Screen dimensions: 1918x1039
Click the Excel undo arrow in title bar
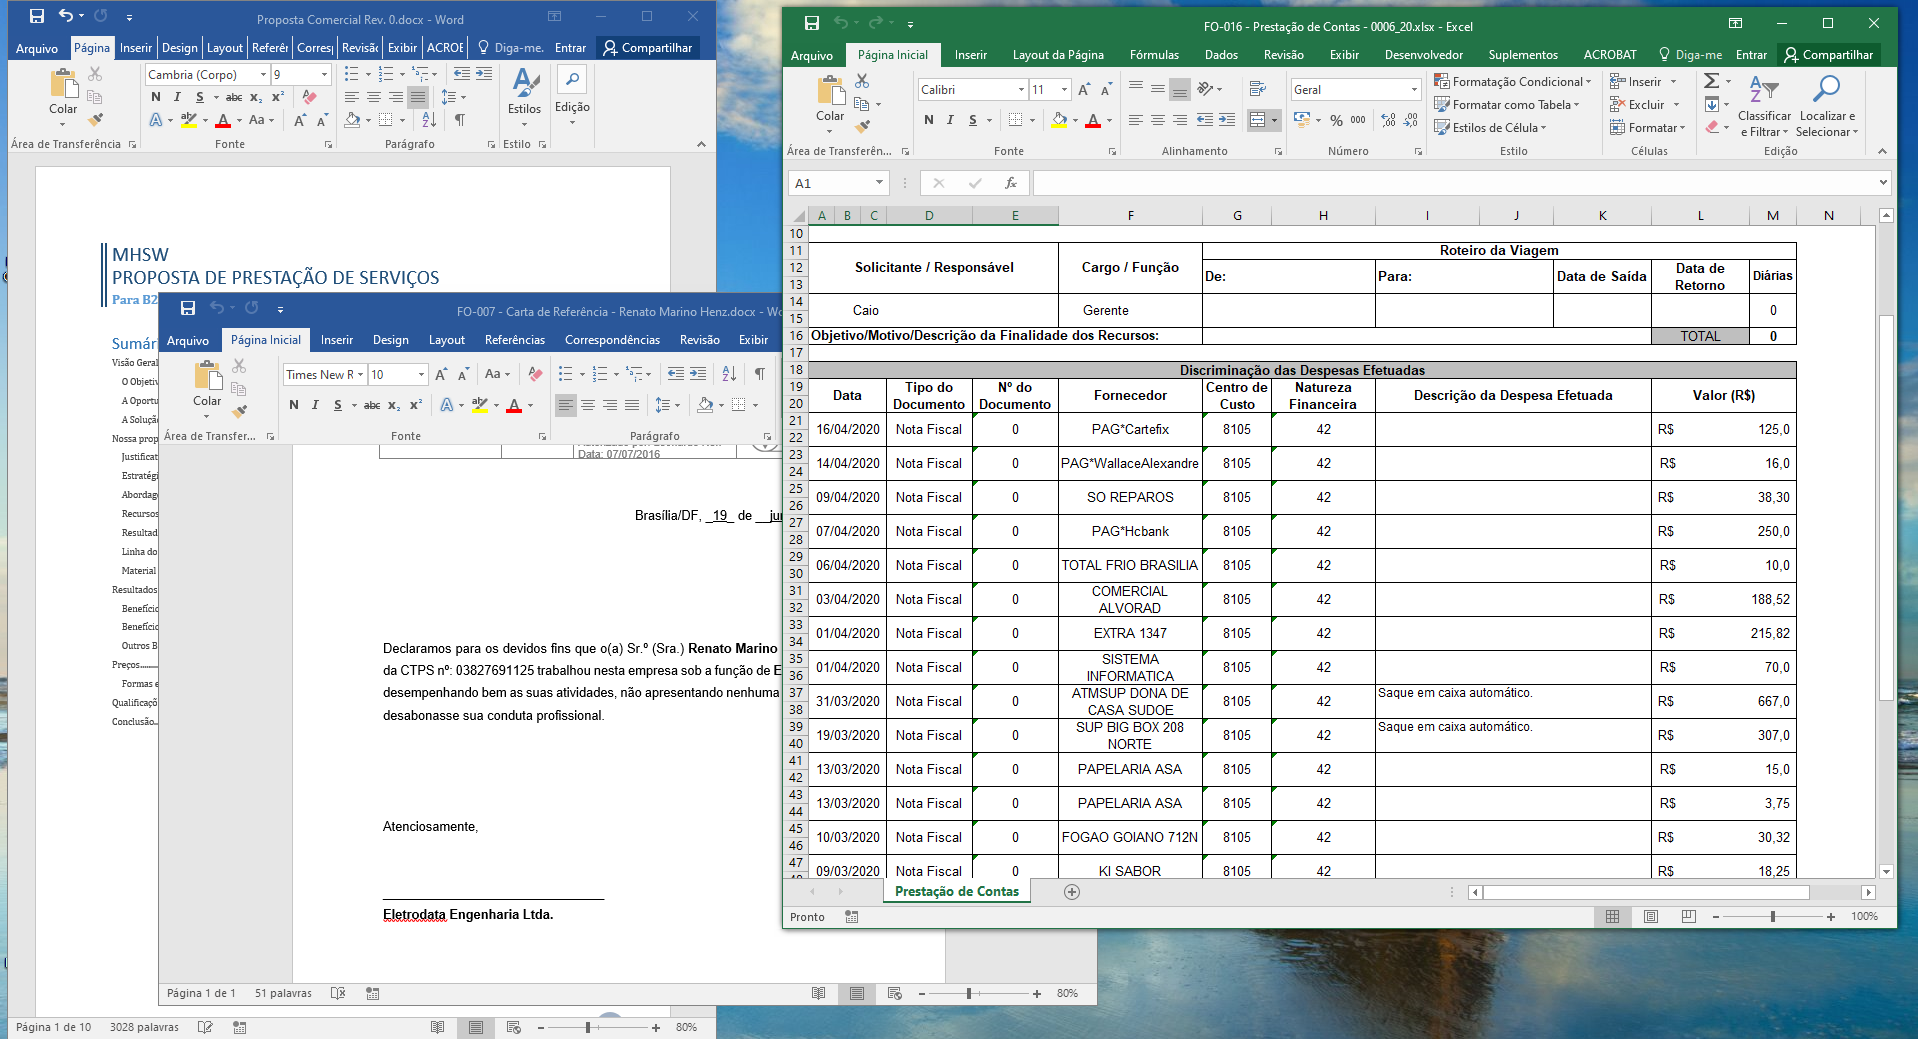click(841, 23)
